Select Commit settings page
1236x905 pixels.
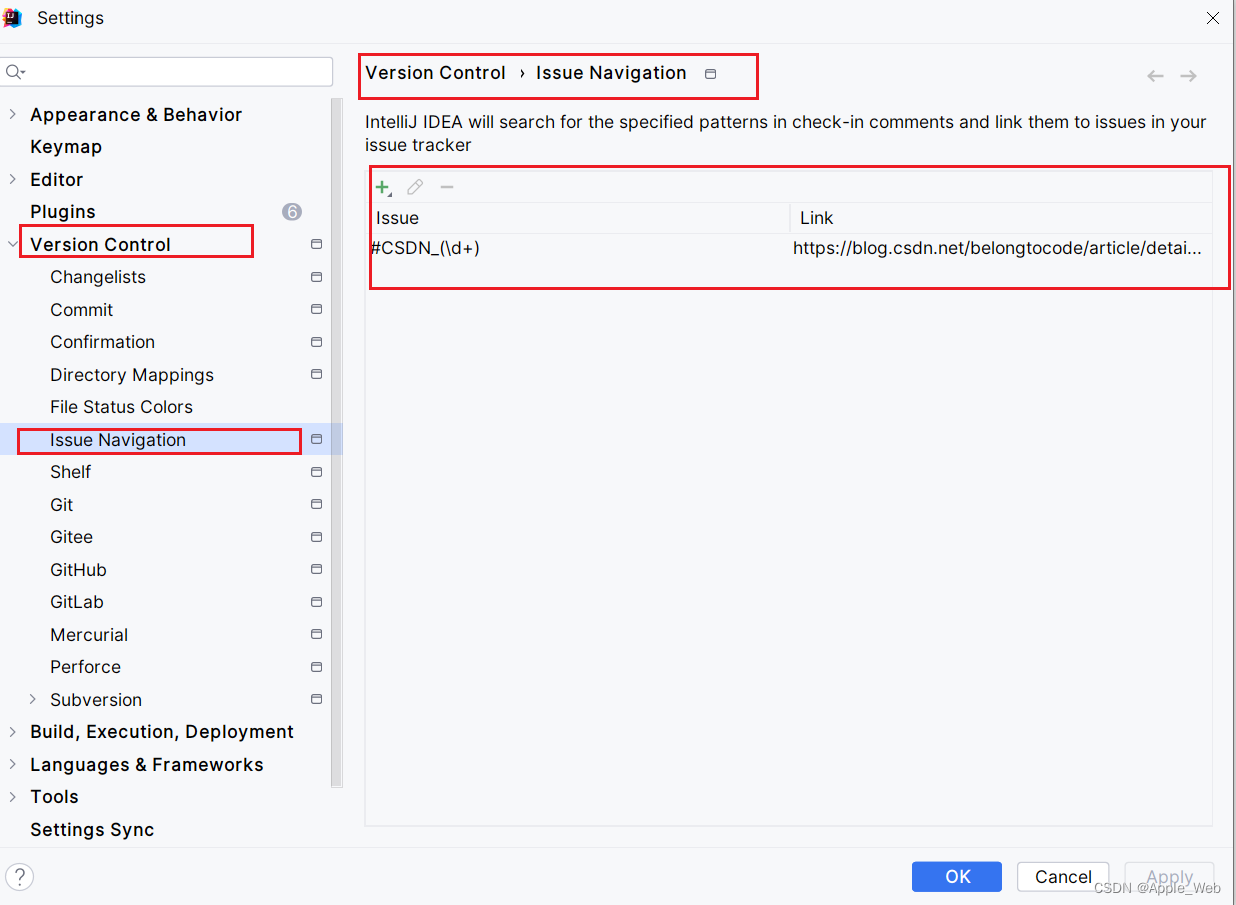[x=82, y=310]
